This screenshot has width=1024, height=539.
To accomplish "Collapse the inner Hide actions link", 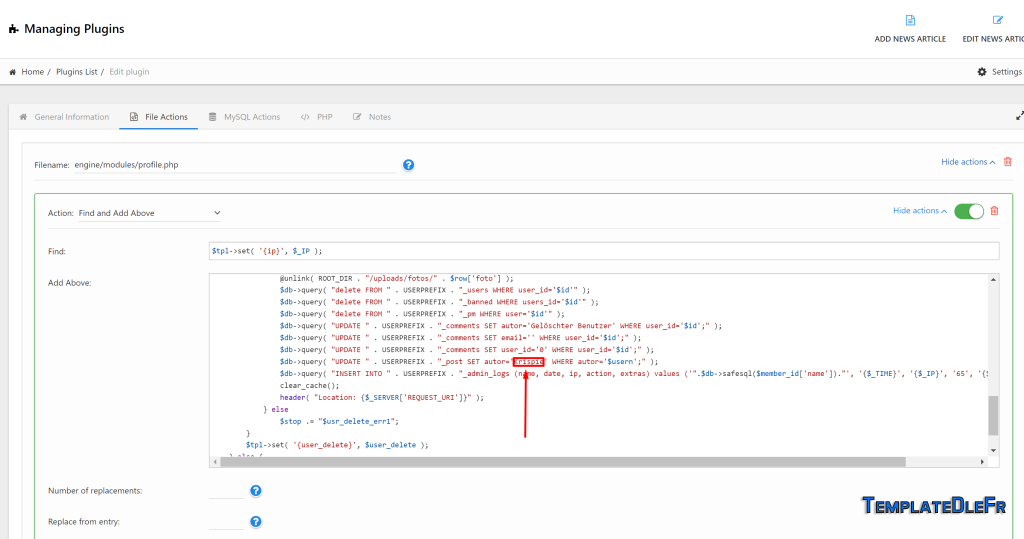I will (919, 211).
